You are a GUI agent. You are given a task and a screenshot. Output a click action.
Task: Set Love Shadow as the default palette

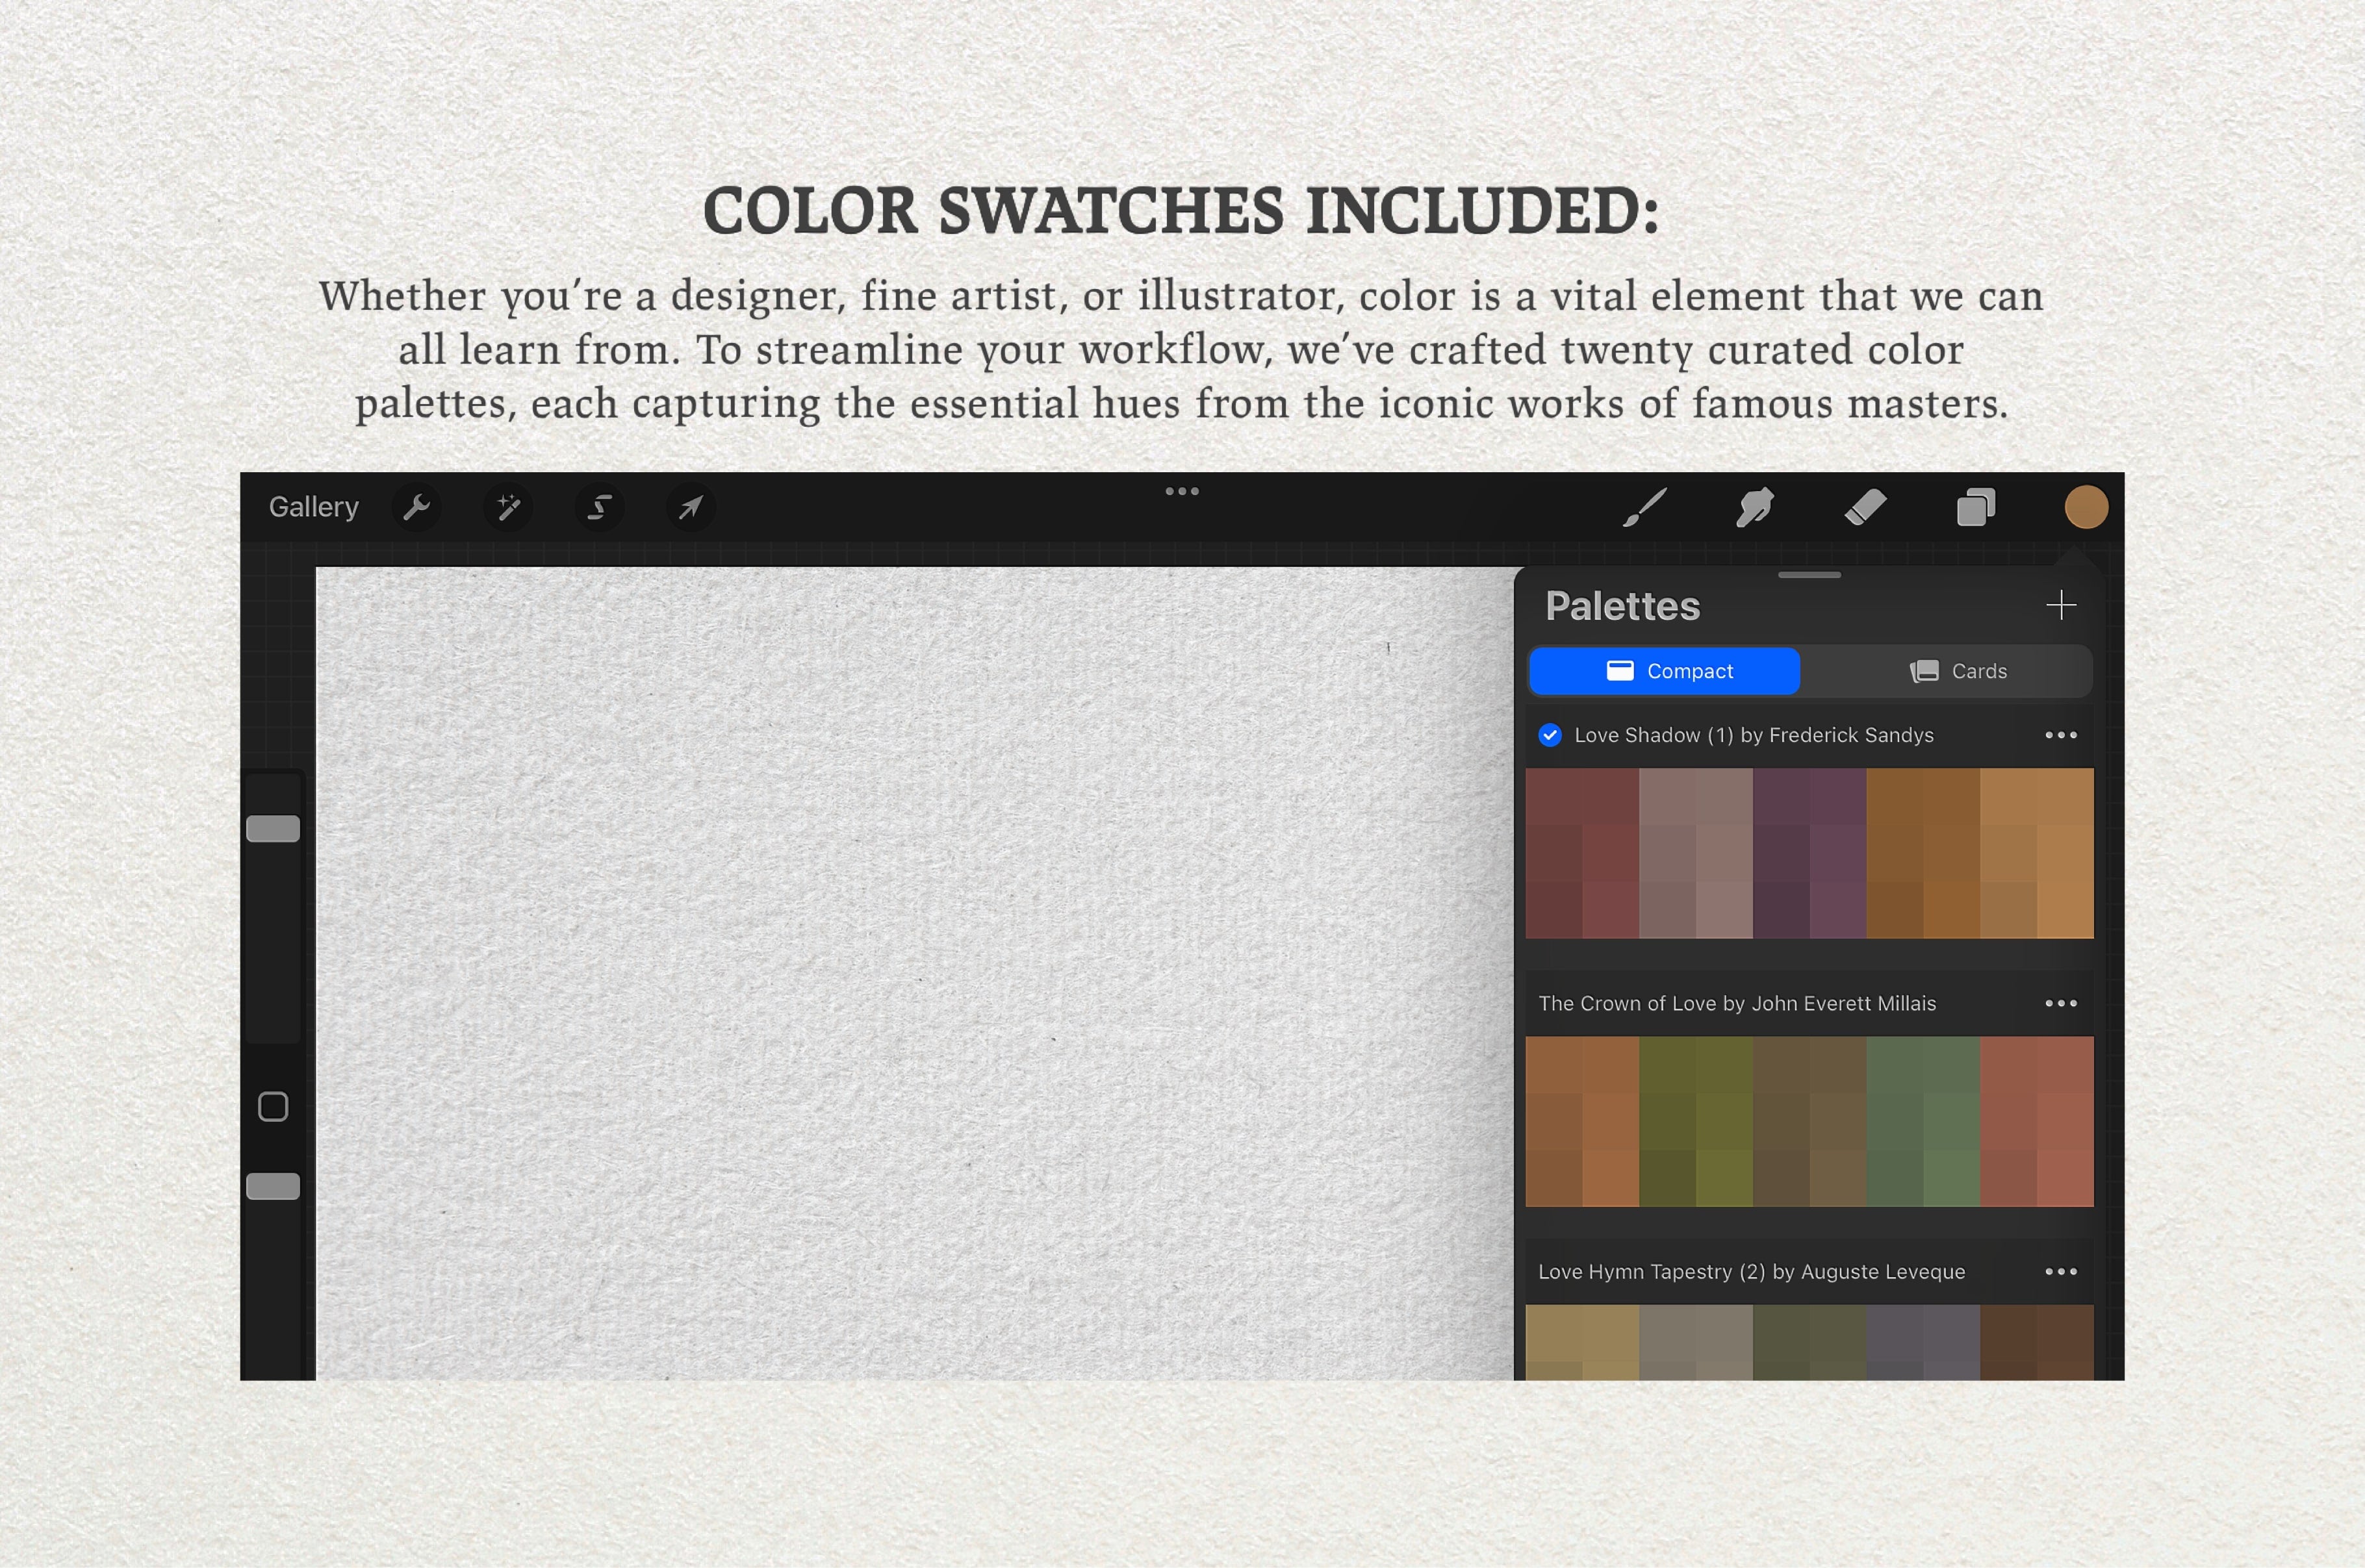[1551, 735]
